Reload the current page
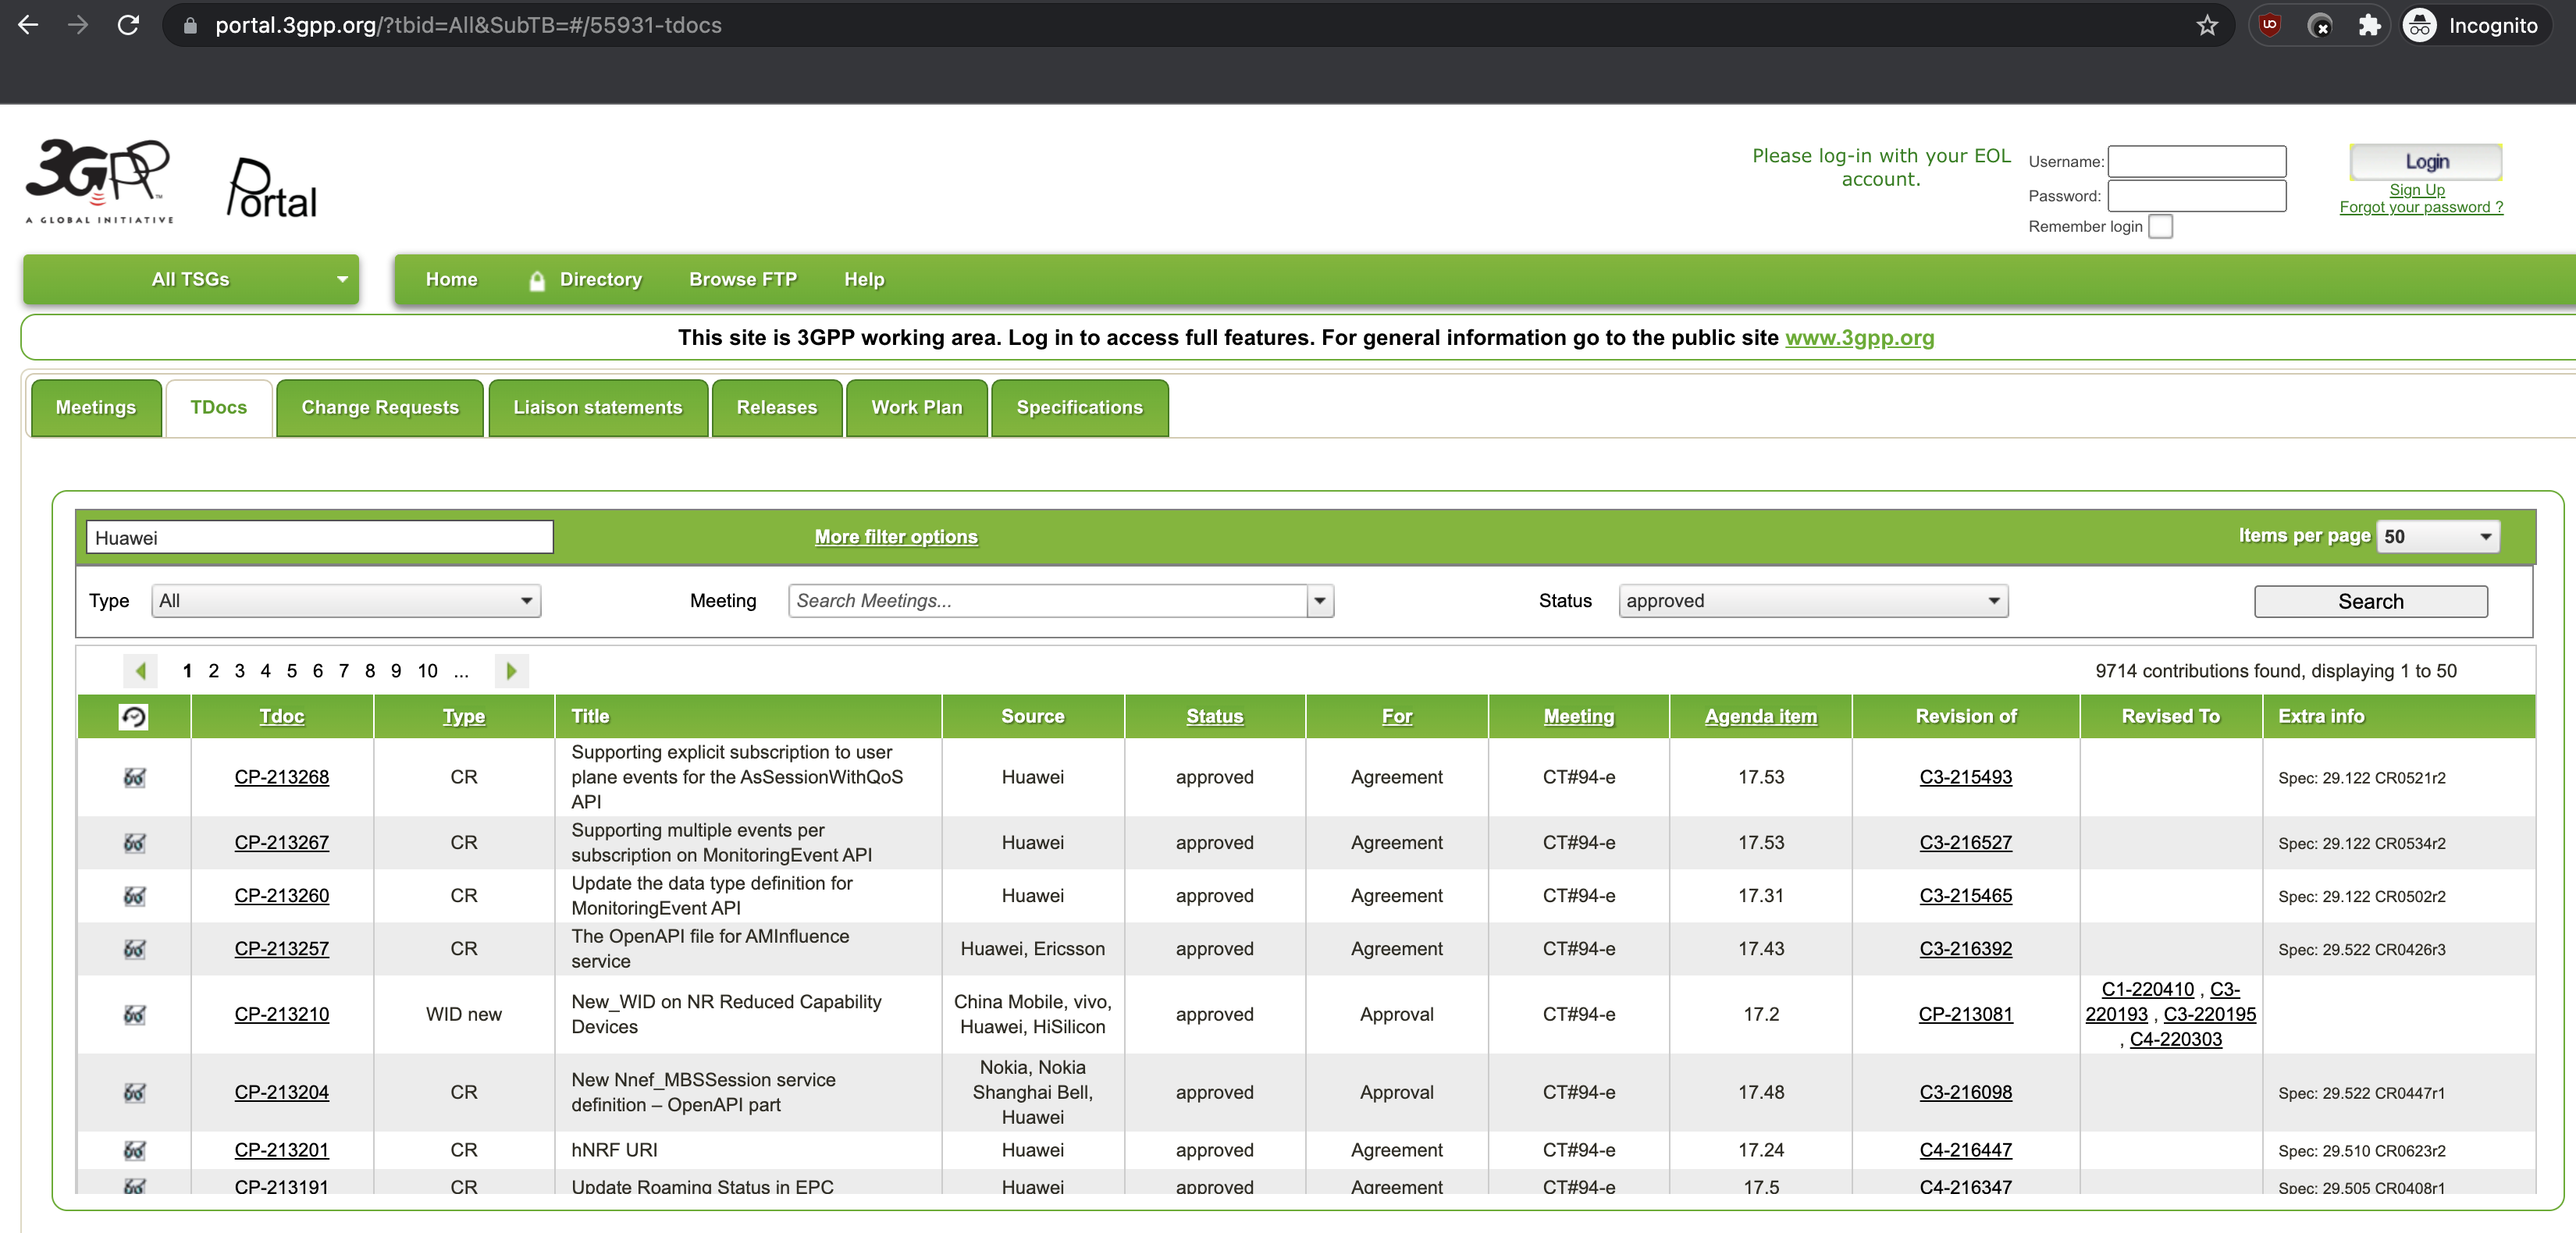This screenshot has width=2576, height=1233. pyautogui.click(x=128, y=26)
